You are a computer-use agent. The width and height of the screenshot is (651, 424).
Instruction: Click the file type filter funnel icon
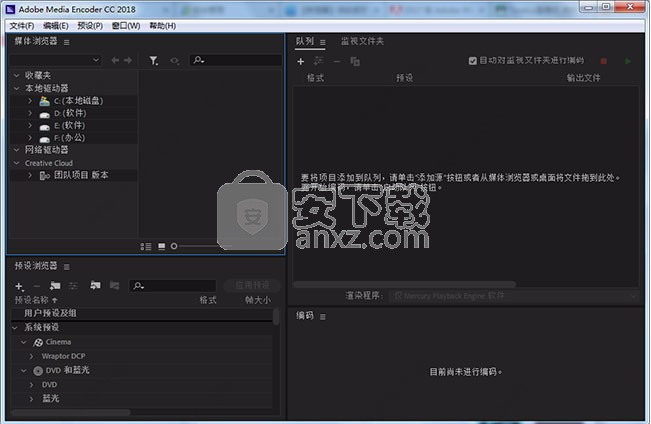tap(154, 61)
